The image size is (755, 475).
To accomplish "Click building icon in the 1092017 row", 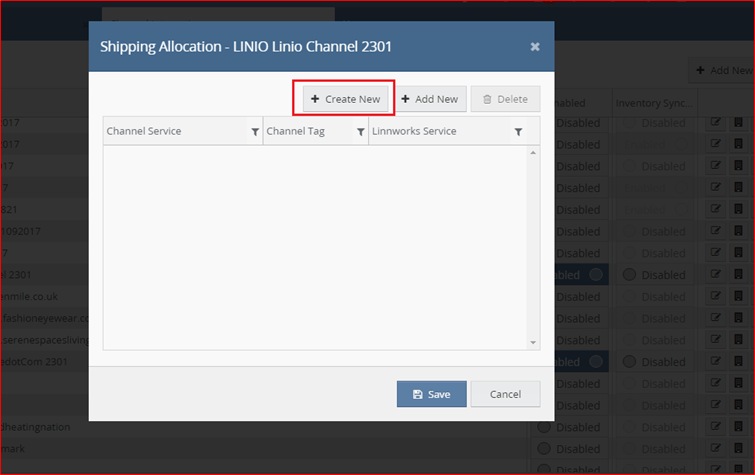I will point(738,231).
